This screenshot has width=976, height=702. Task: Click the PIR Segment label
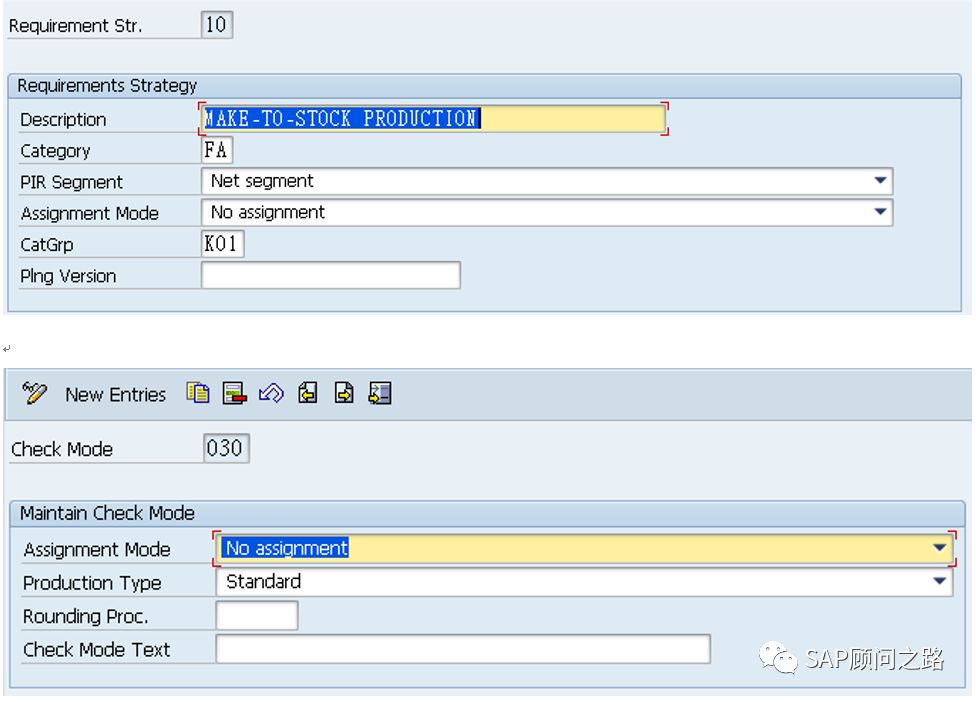point(72,182)
